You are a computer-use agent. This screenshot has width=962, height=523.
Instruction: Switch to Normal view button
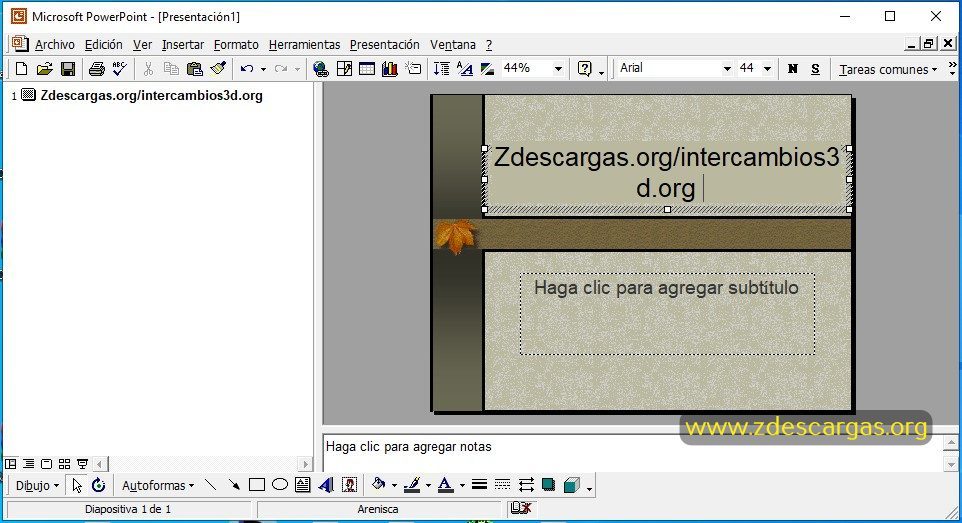[10, 464]
